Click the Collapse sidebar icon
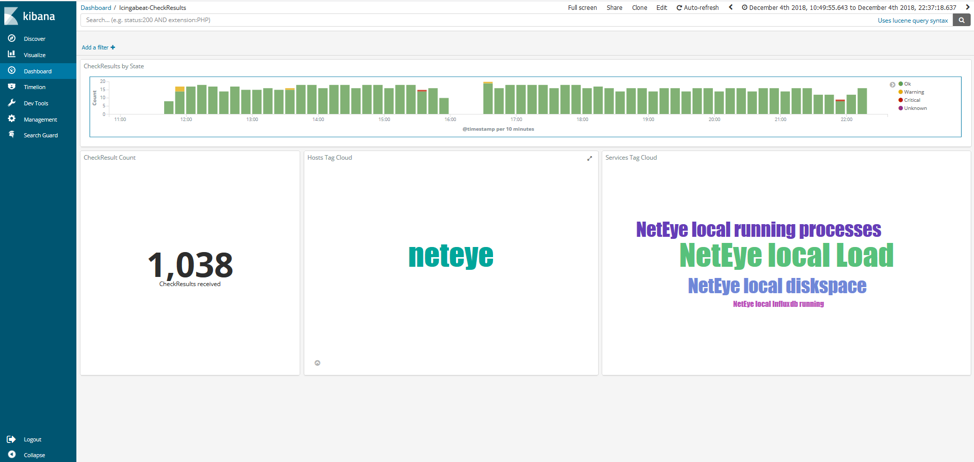Screen dimensions: 974x462 [11, 455]
